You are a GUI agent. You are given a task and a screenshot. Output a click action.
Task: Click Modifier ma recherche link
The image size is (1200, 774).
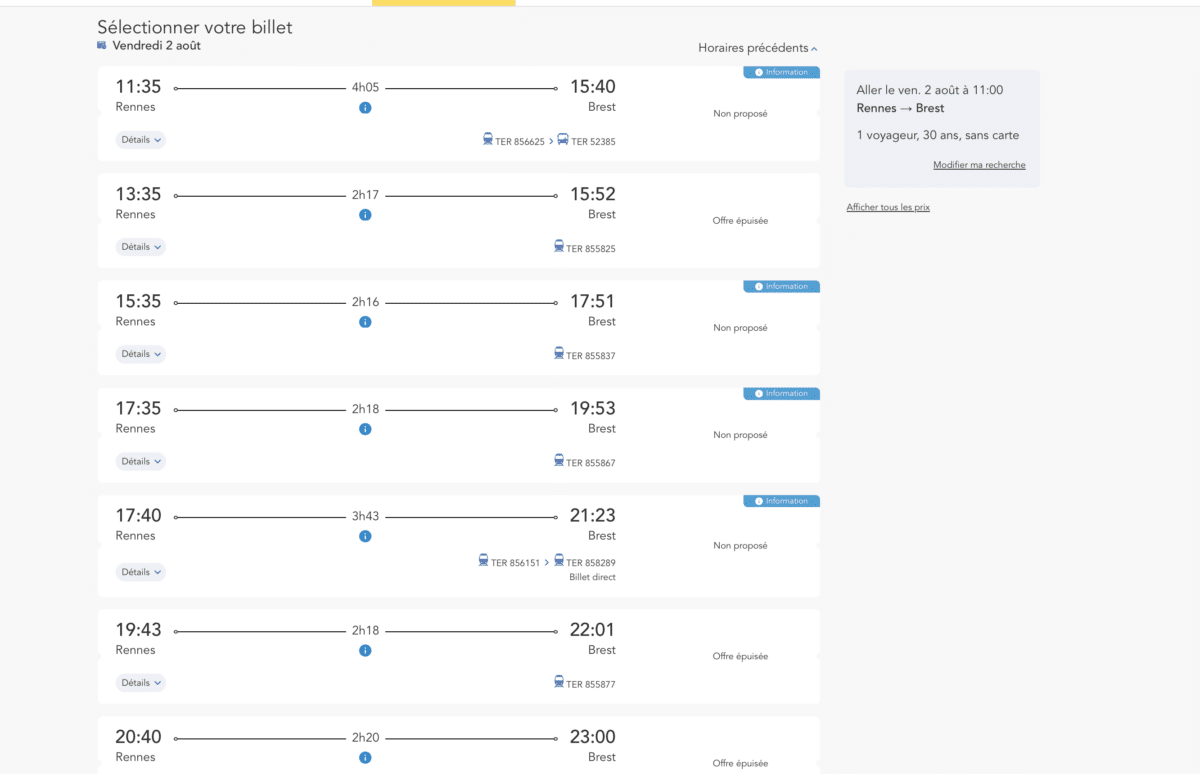point(979,165)
